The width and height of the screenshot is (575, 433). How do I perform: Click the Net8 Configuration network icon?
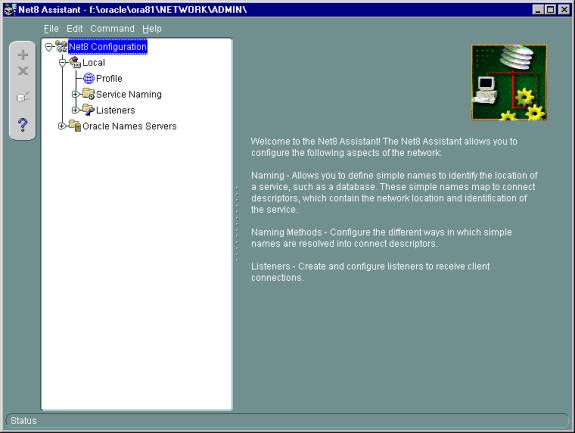point(61,46)
